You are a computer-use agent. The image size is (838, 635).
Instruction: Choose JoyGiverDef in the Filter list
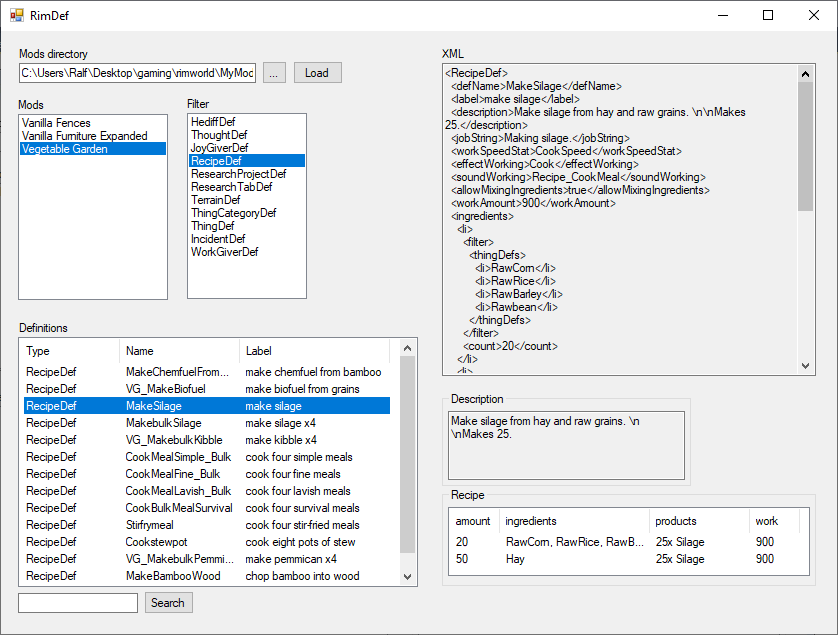(x=247, y=148)
